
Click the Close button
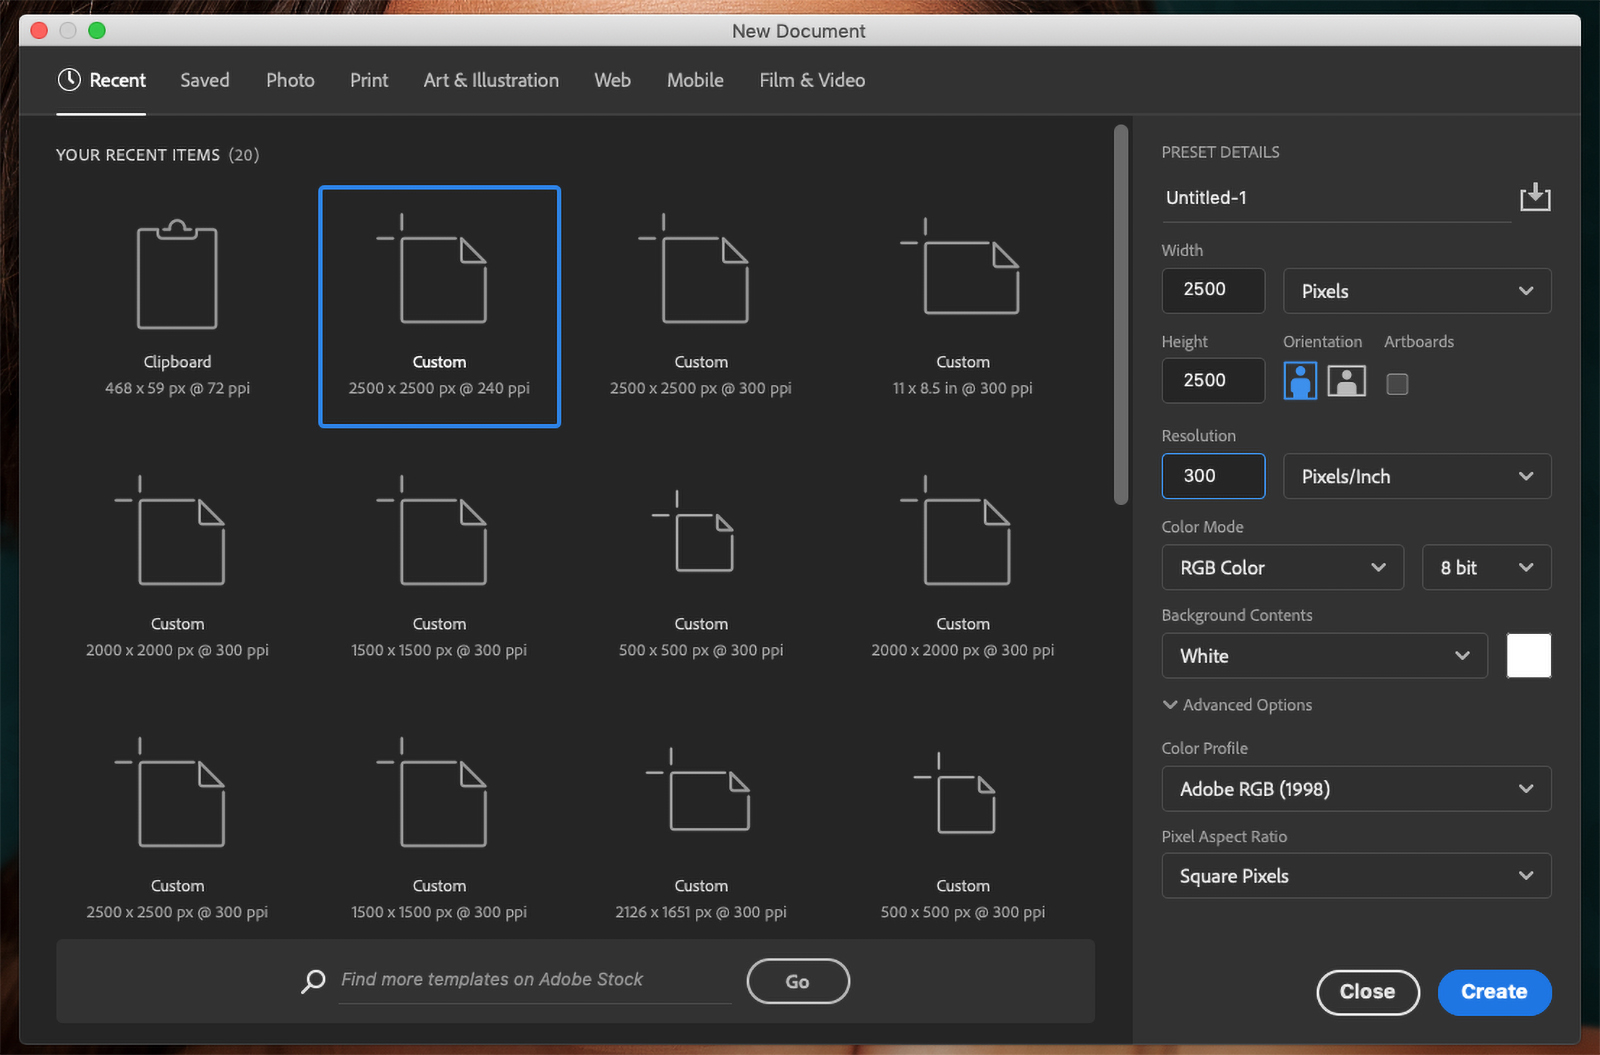[x=1368, y=992]
